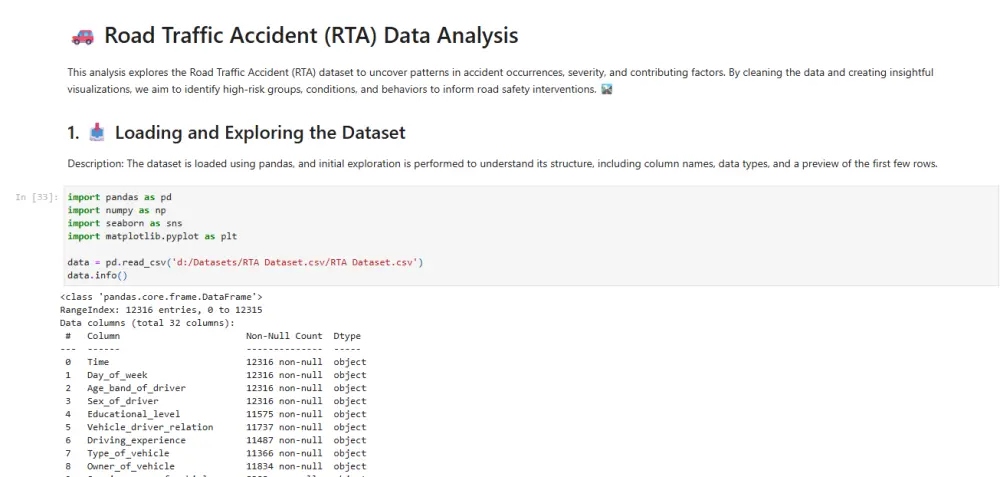Select the In [33] cell prompt
1000x477 pixels.
point(37,197)
